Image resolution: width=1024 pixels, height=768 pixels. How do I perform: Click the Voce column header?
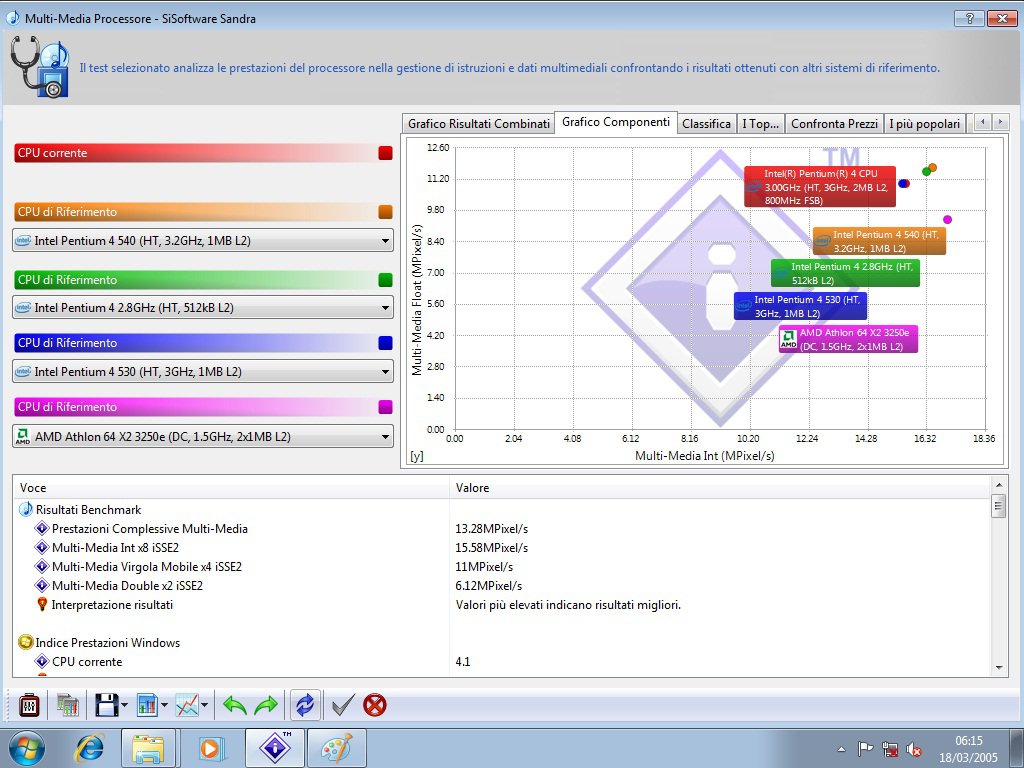33,488
